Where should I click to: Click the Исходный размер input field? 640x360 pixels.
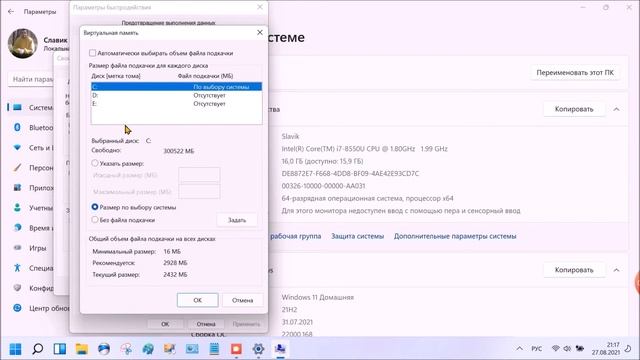(199, 175)
